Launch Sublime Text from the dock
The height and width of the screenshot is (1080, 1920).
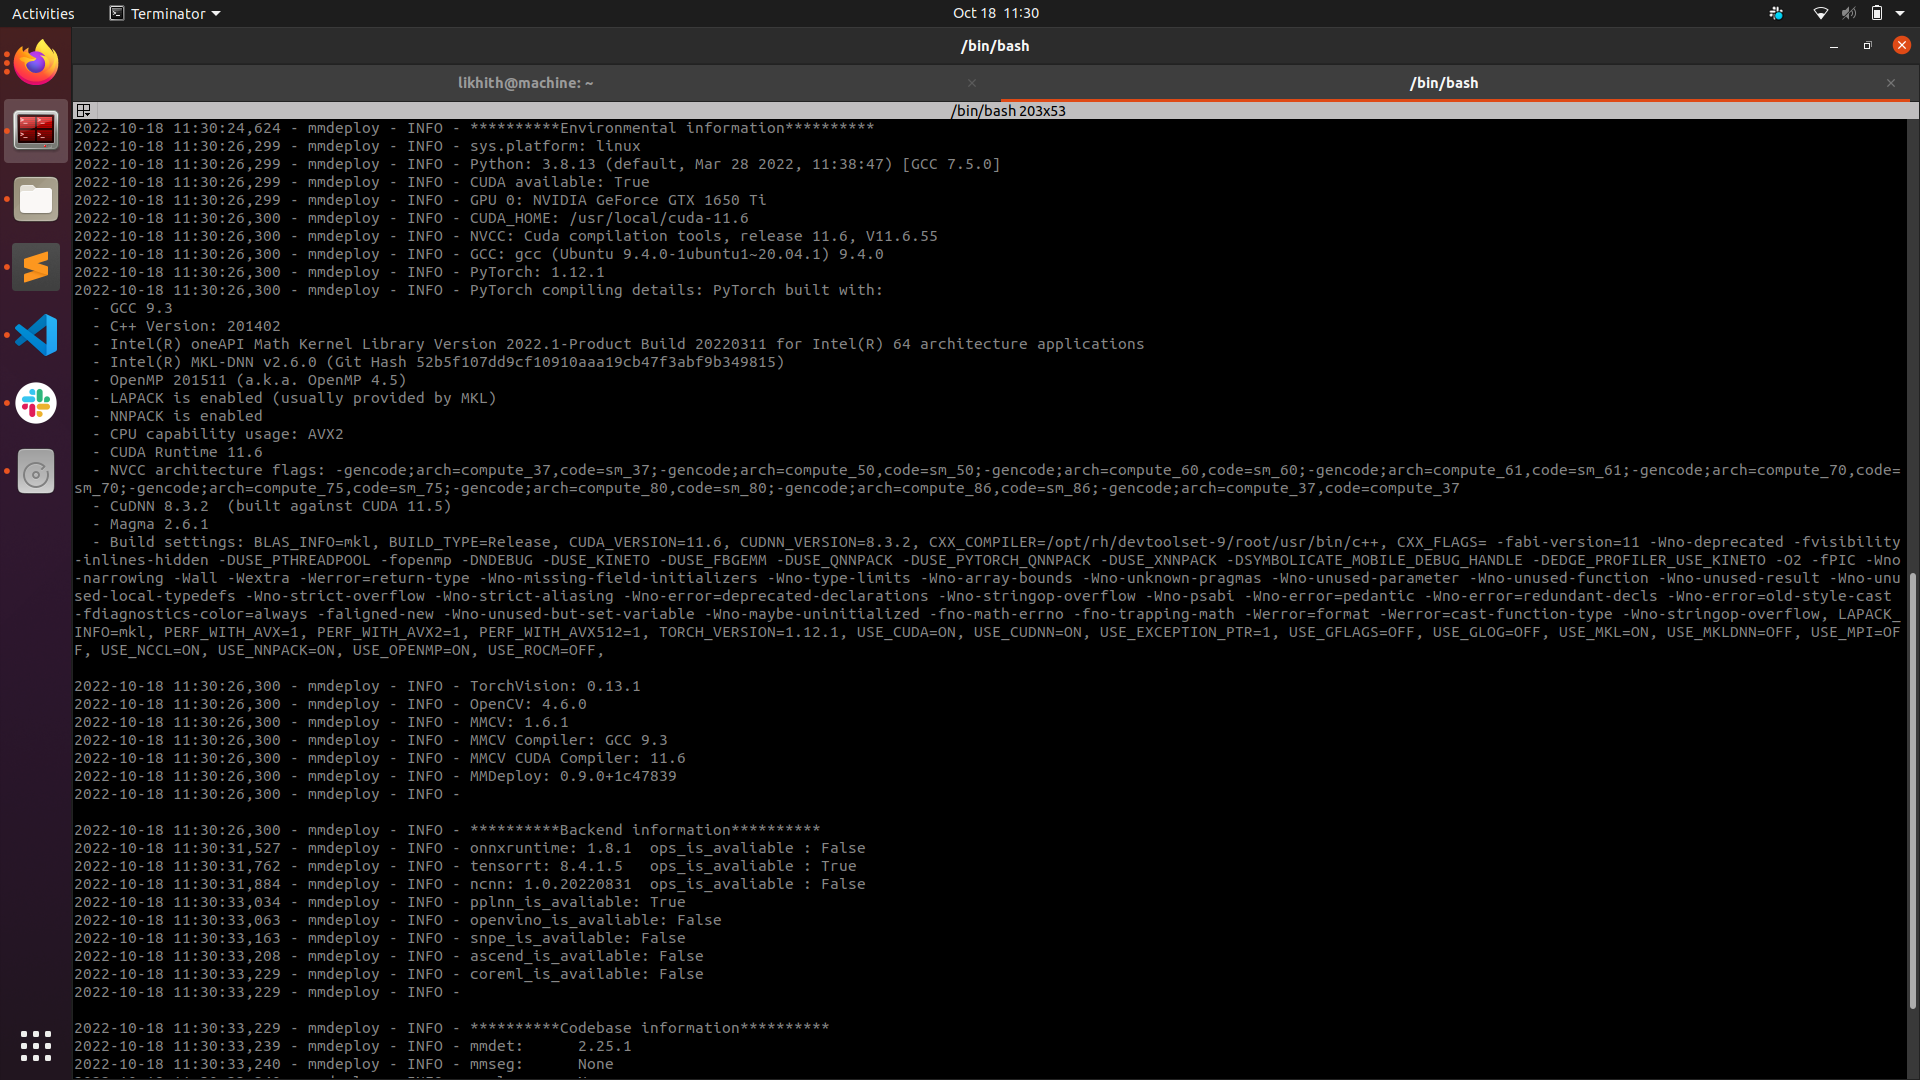click(x=36, y=267)
